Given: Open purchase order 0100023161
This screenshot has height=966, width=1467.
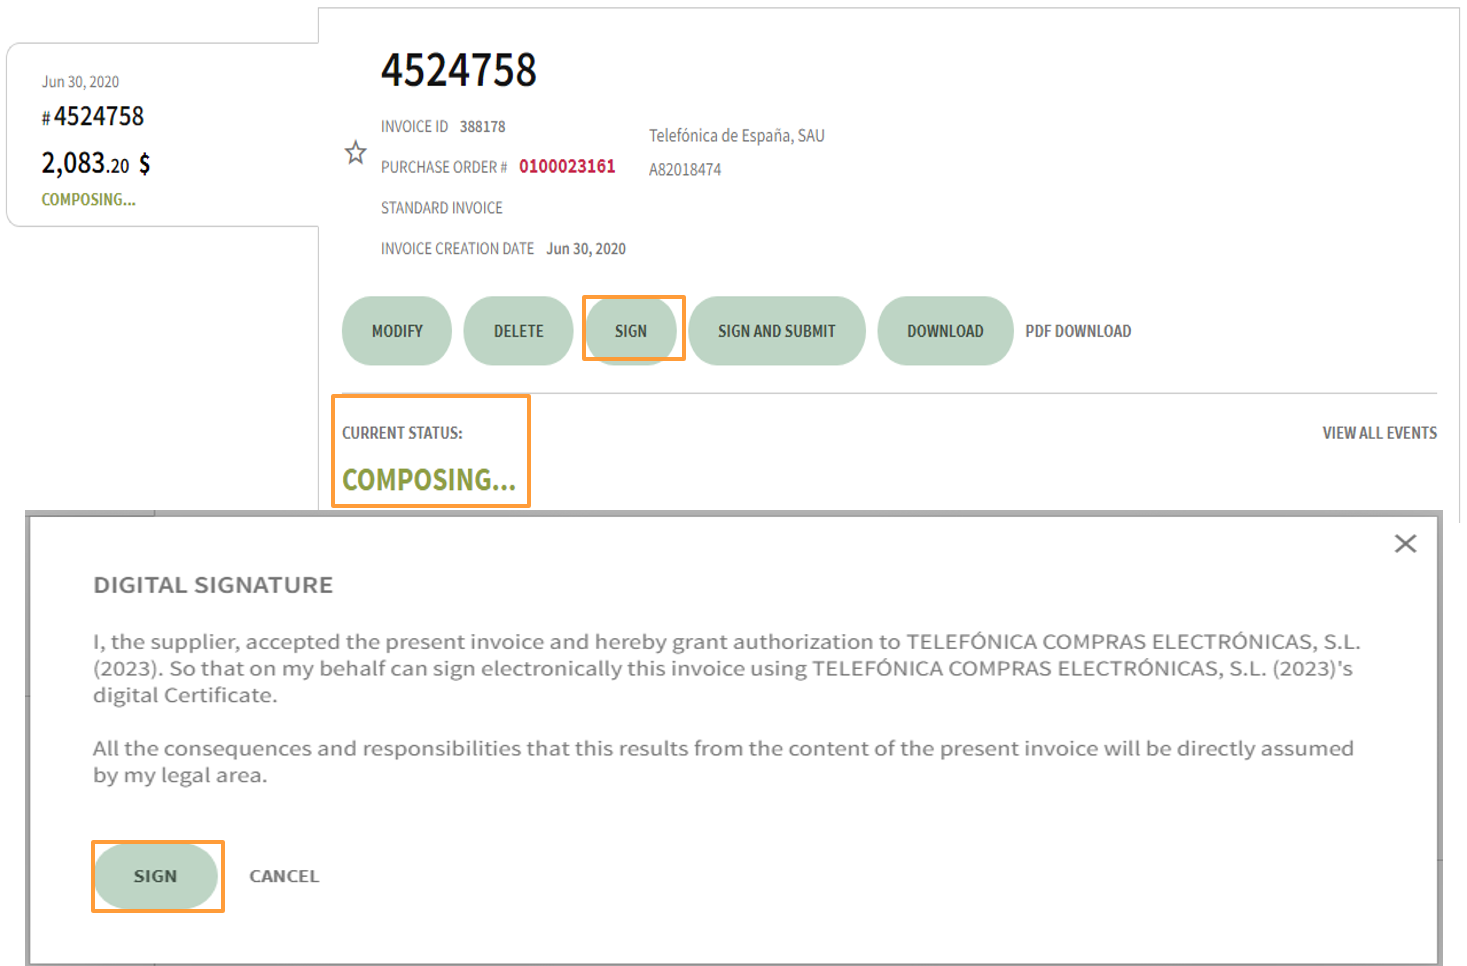Looking at the screenshot, I should point(567,167).
